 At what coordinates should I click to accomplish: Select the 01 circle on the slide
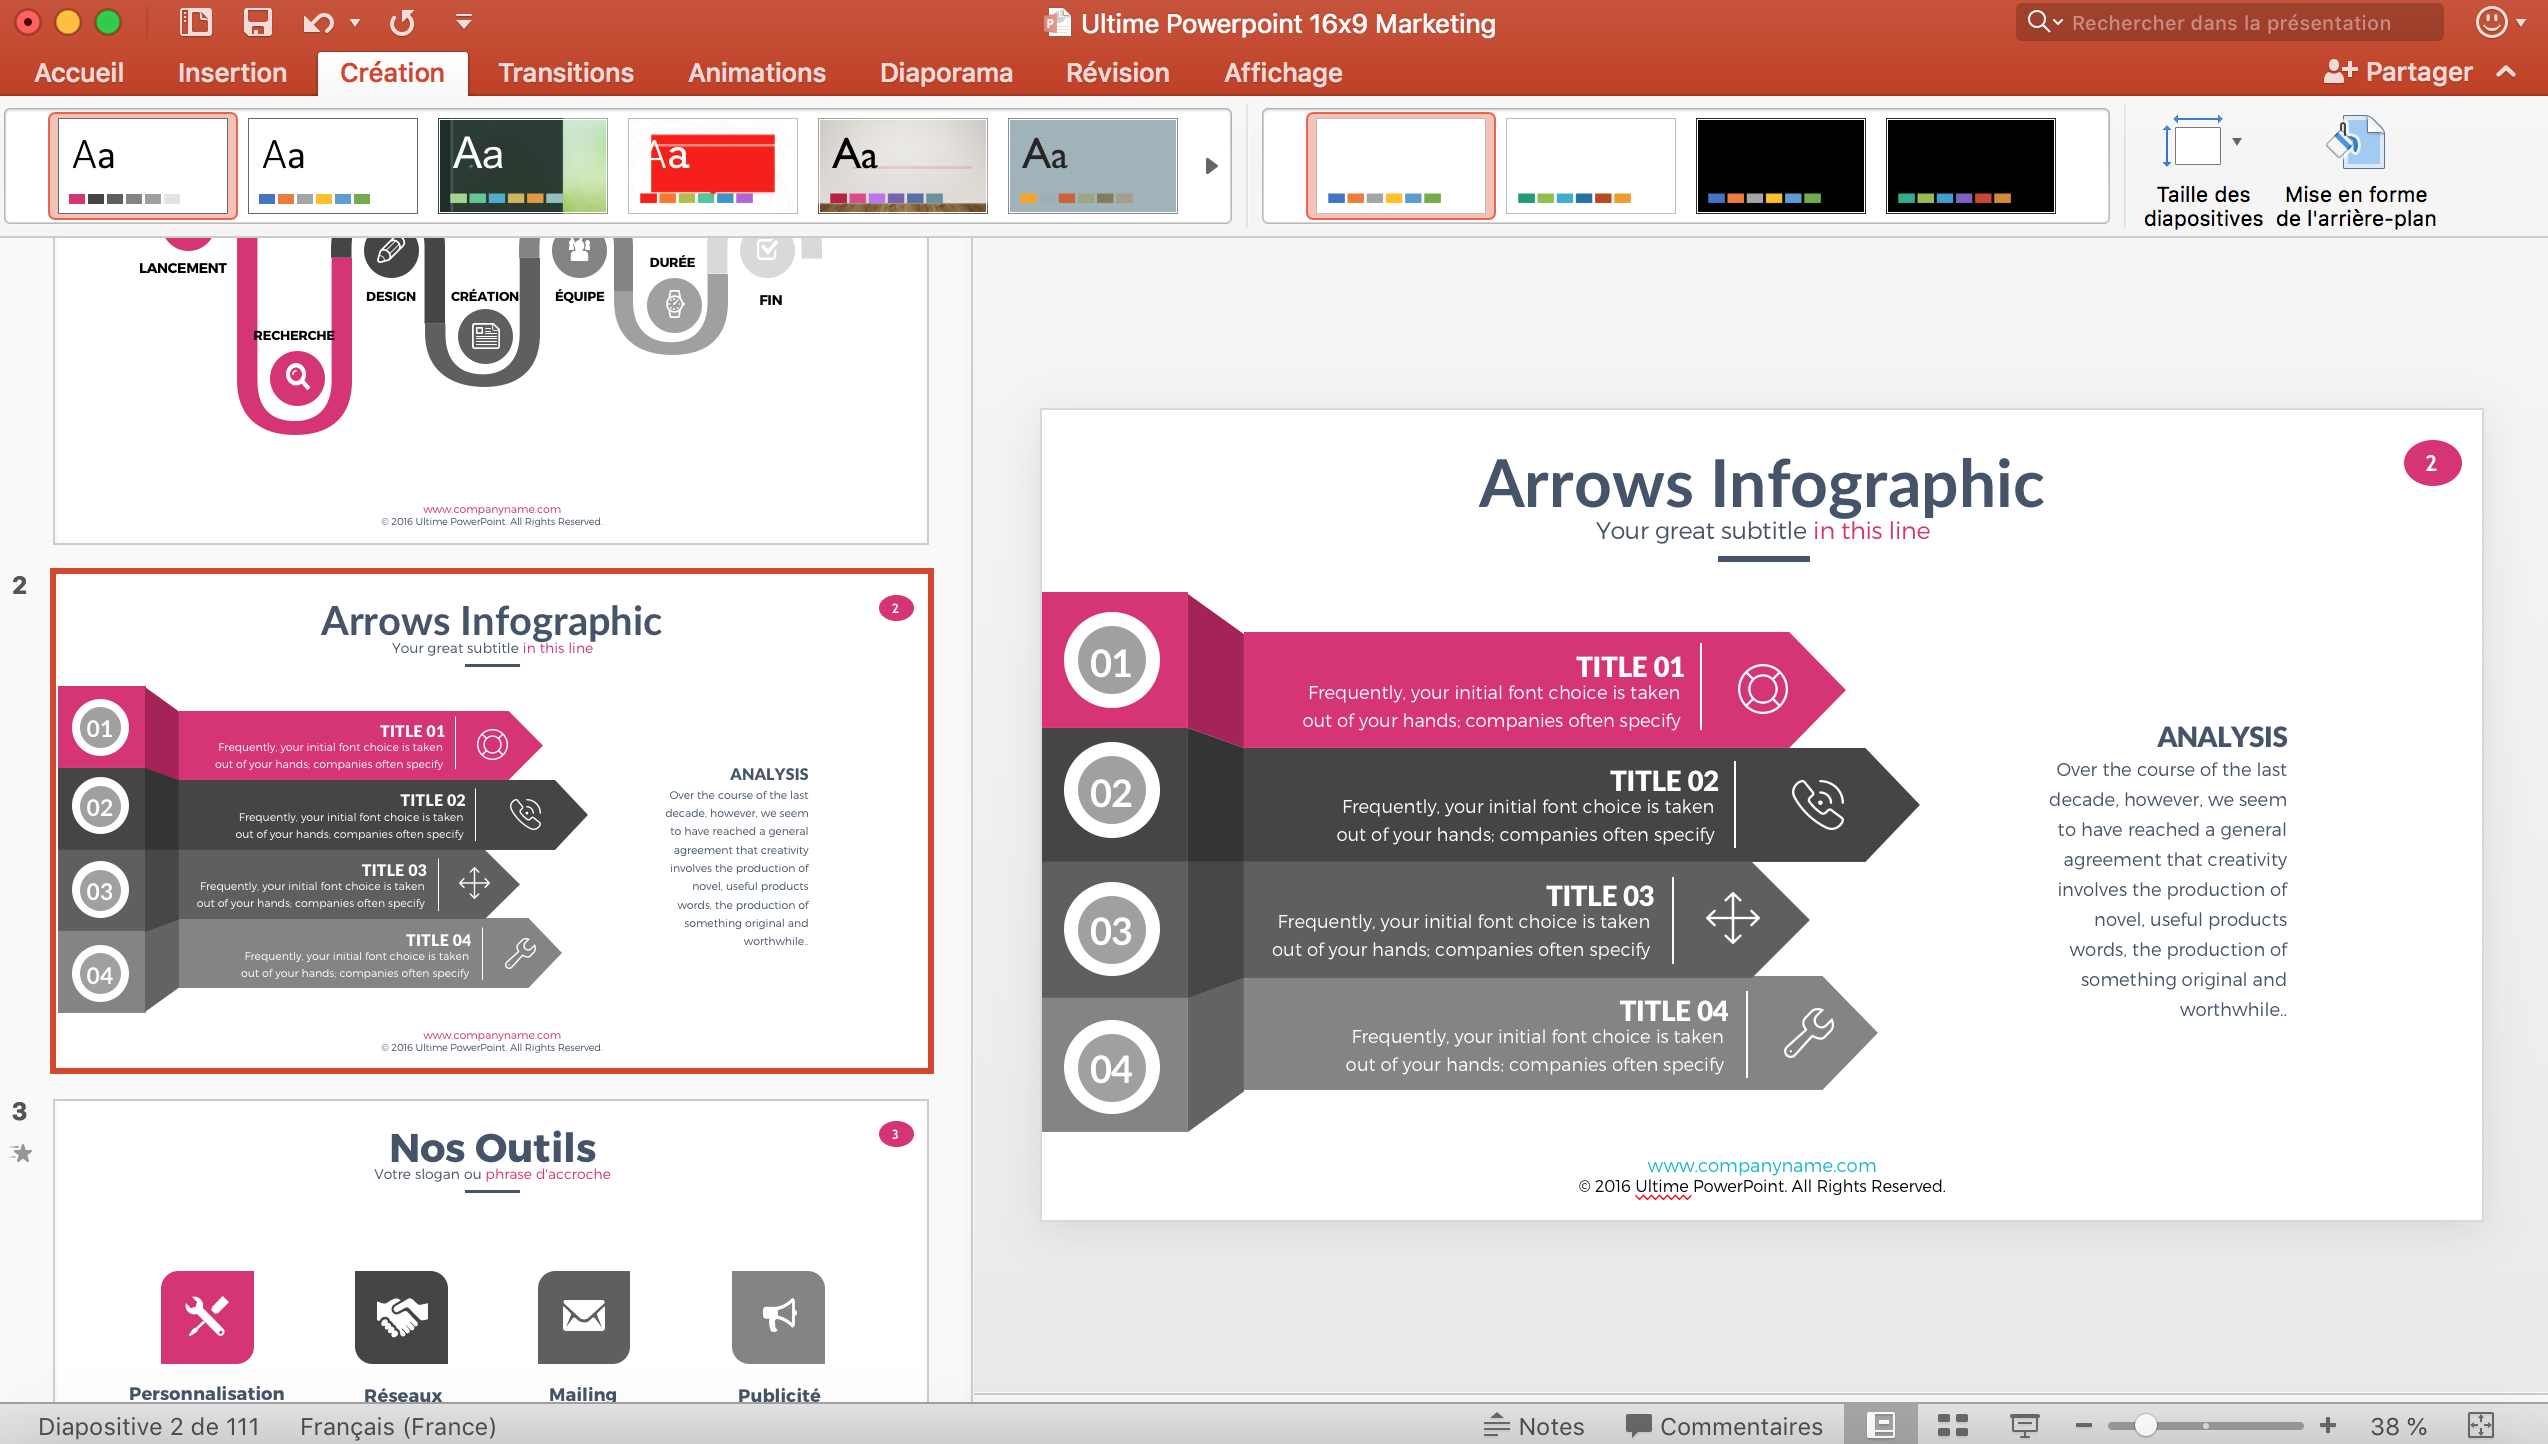click(x=1111, y=661)
